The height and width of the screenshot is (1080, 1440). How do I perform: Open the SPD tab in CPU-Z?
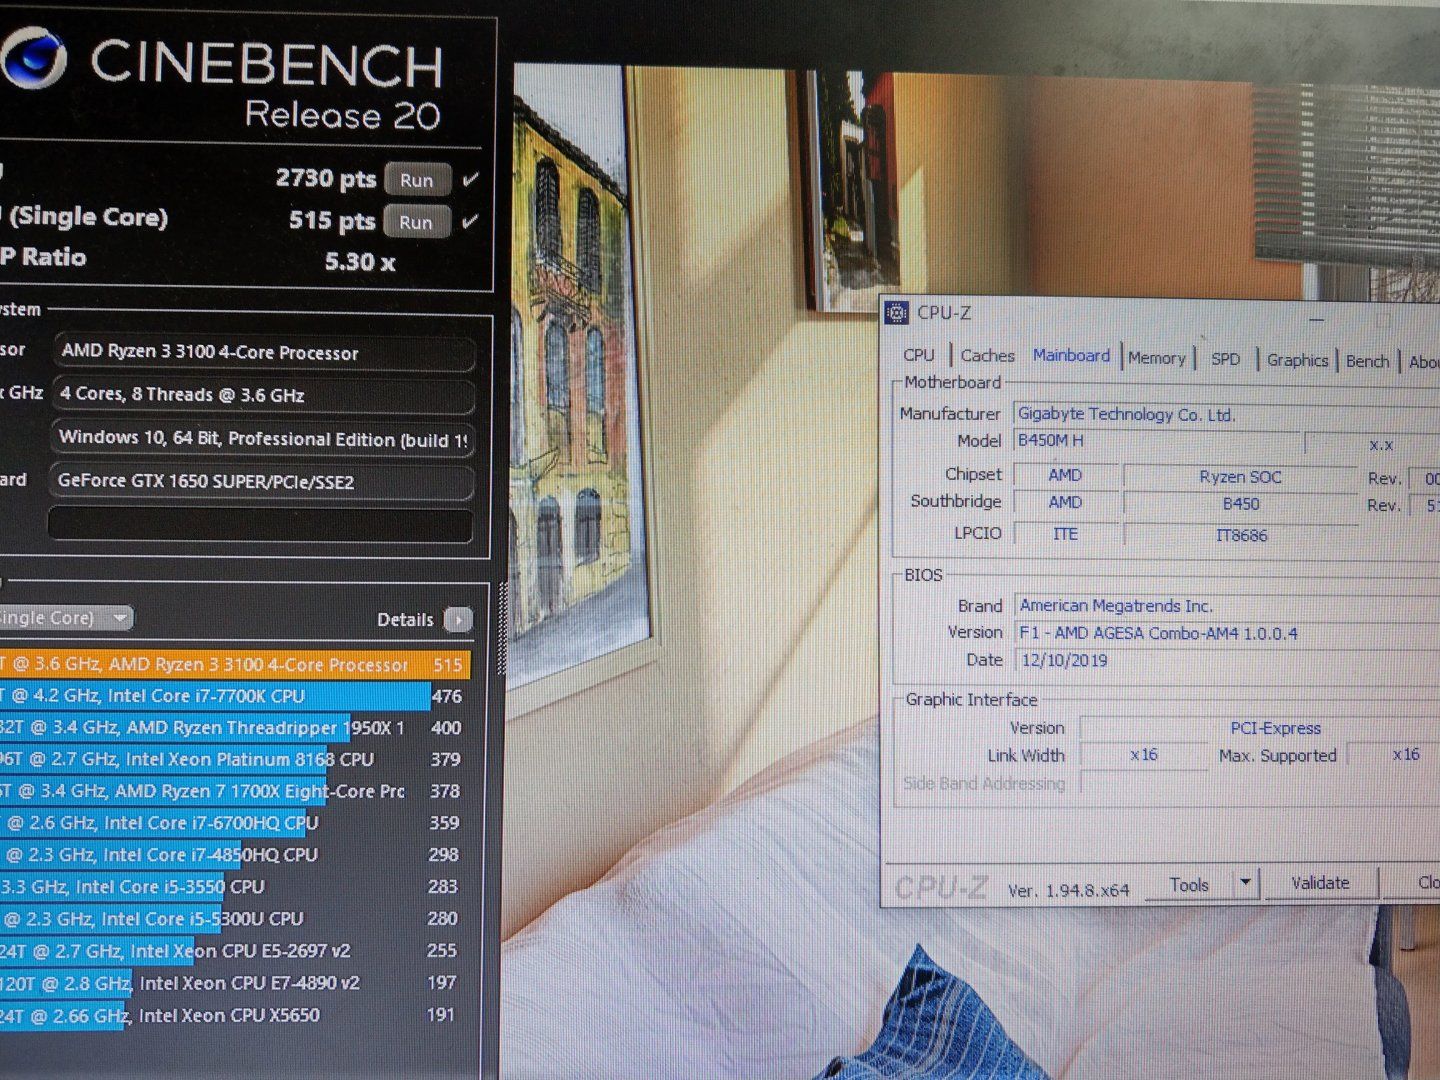(1225, 359)
